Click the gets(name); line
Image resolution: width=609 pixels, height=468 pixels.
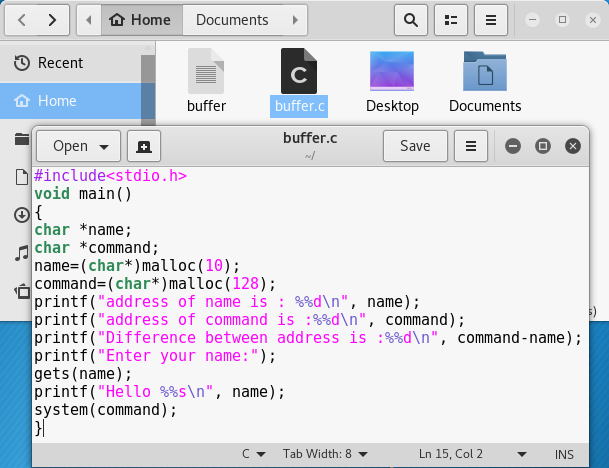tap(83, 374)
